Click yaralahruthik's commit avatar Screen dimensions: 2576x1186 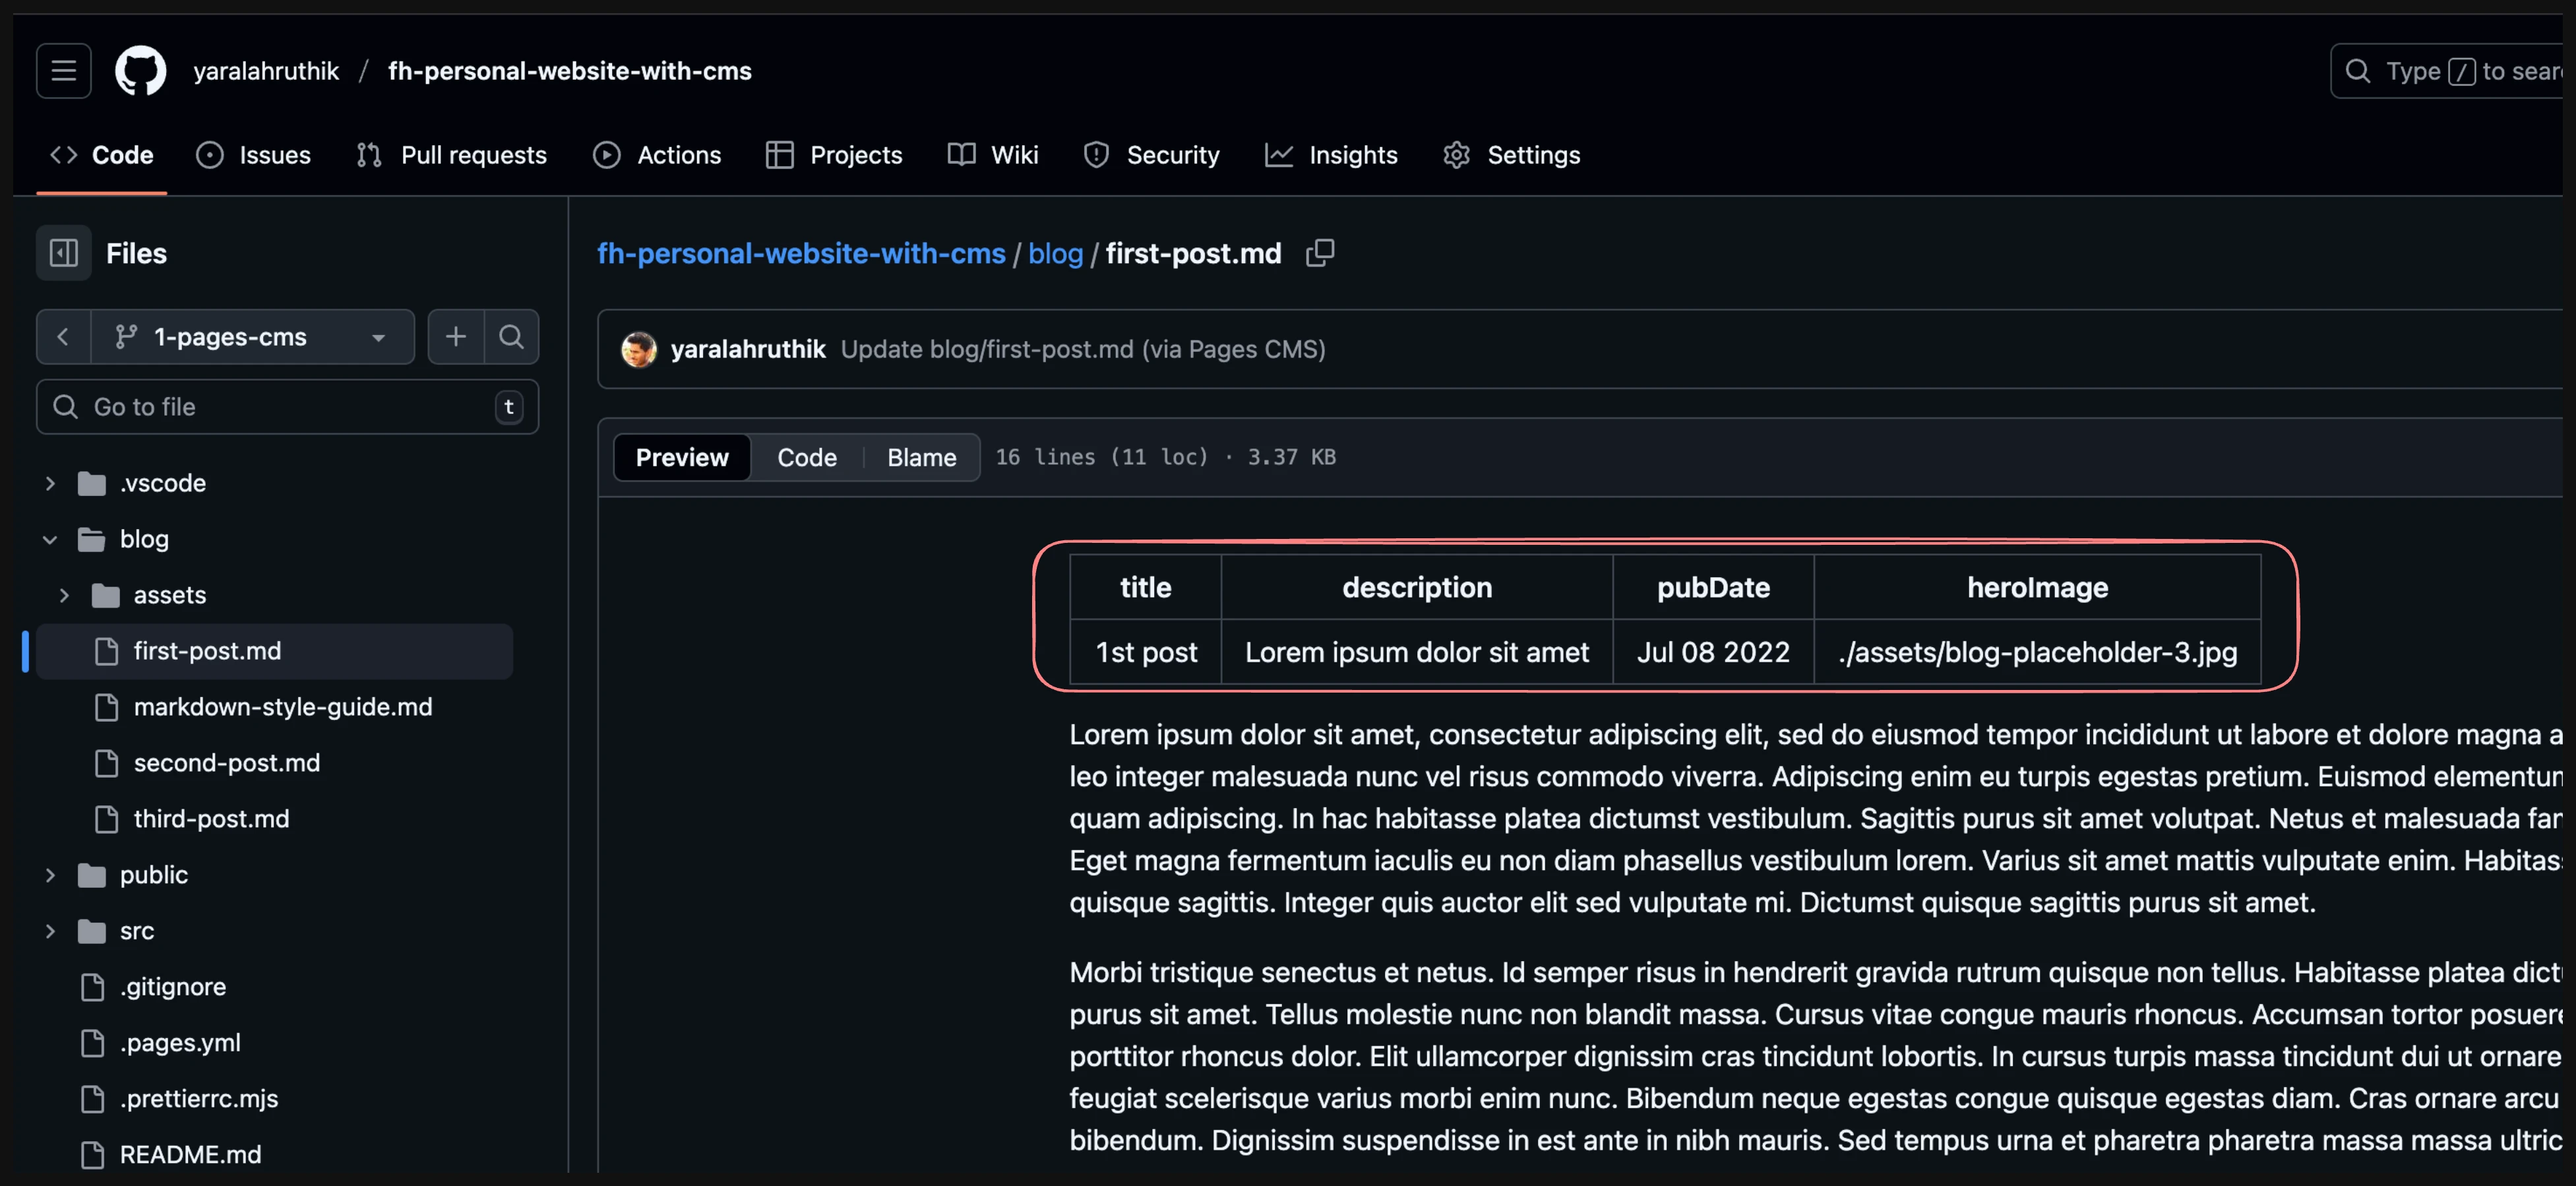click(639, 349)
